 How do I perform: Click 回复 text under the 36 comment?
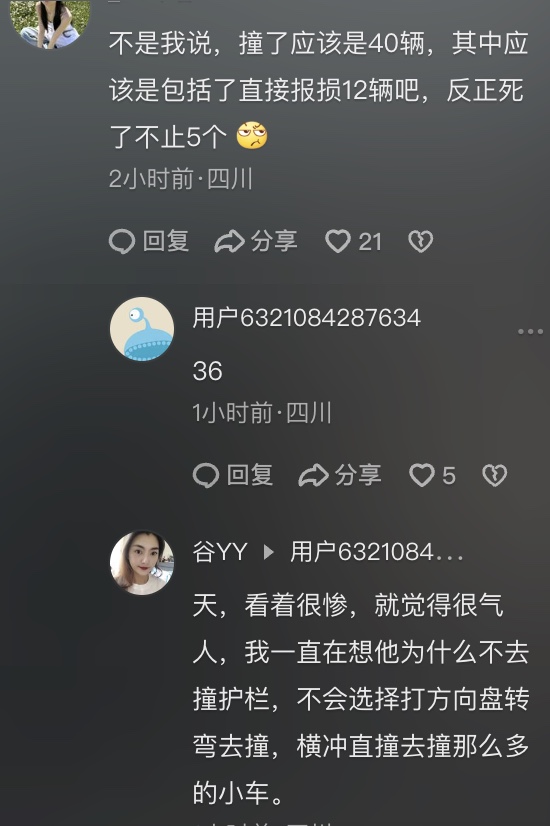(x=250, y=475)
